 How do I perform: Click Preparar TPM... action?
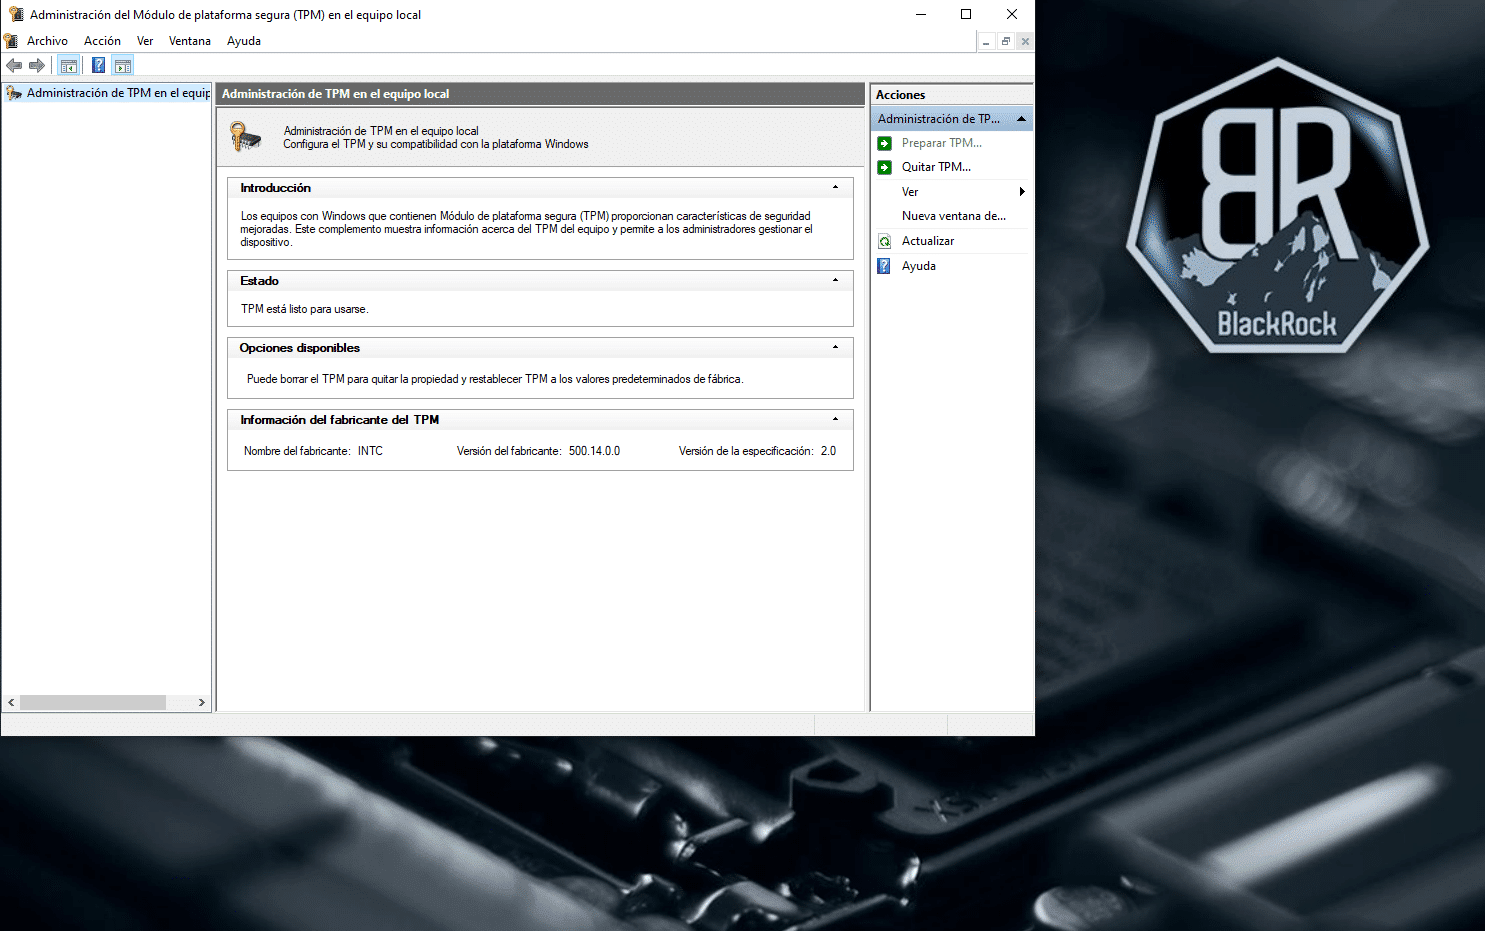[x=942, y=143]
